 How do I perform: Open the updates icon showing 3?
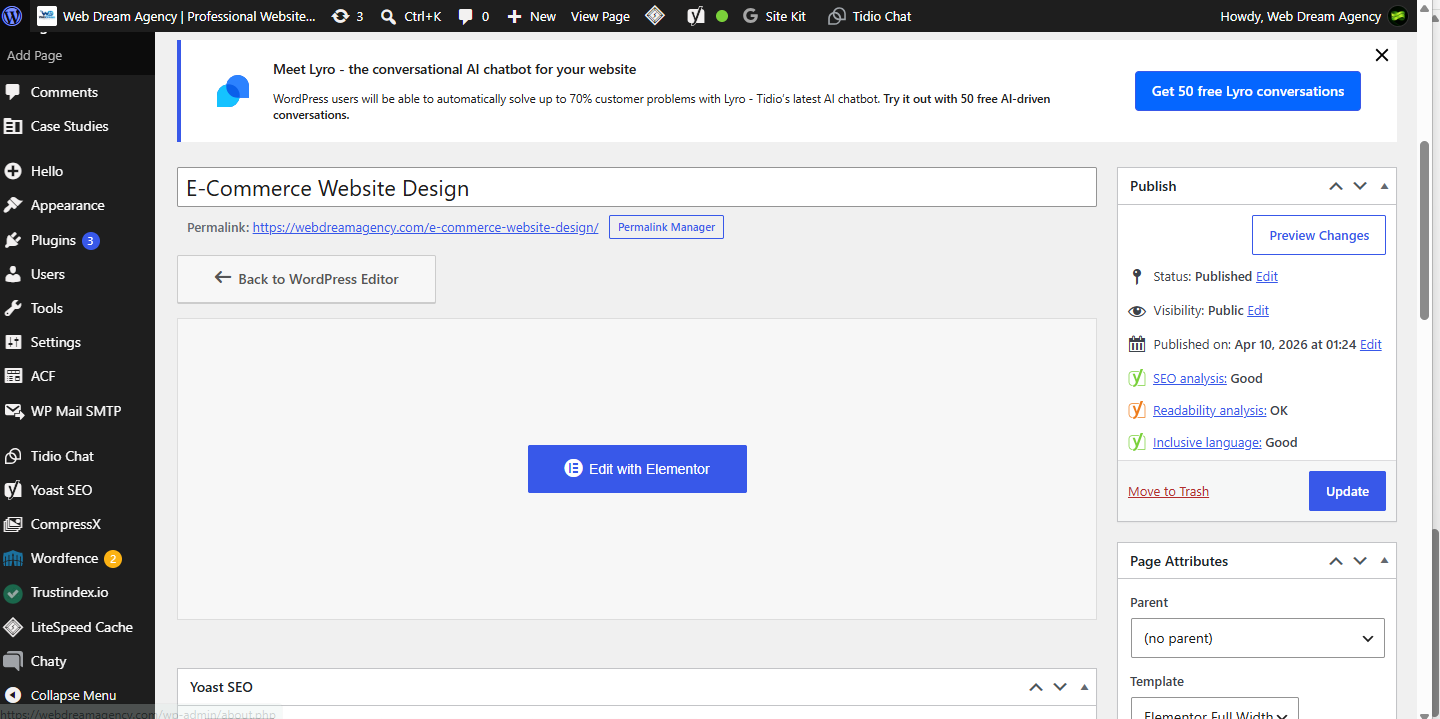click(347, 16)
